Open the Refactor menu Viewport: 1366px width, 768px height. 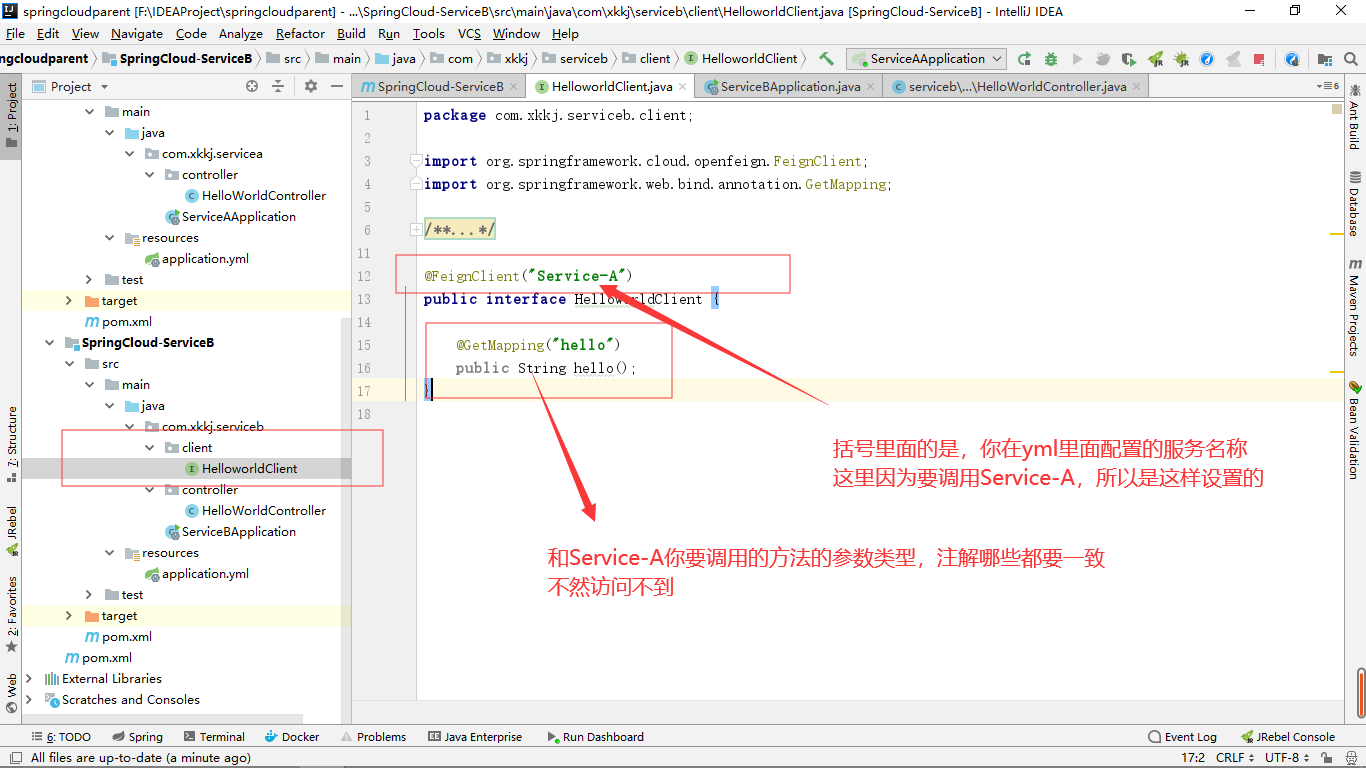point(300,33)
